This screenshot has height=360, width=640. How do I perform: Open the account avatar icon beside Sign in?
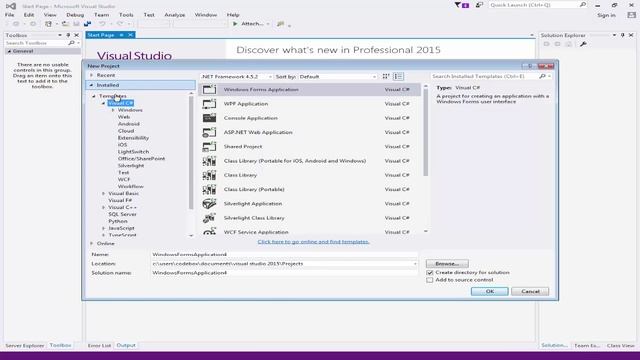631,15
